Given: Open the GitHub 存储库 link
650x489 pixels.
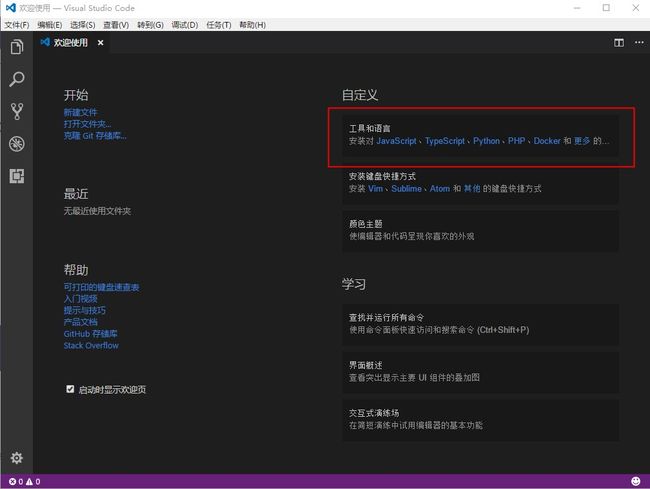Looking at the screenshot, I should [x=91, y=334].
